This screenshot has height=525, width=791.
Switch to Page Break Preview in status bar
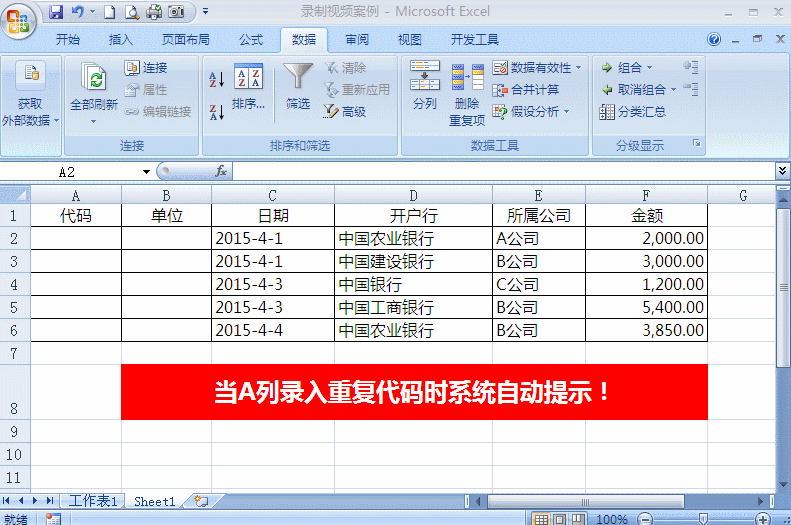[578, 519]
